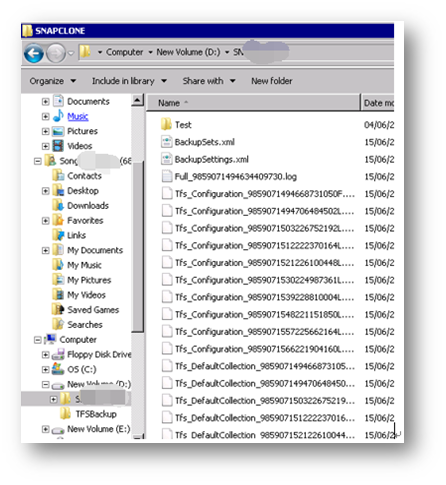Expand the Desktop tree node
446x485 pixels.
click(45, 191)
